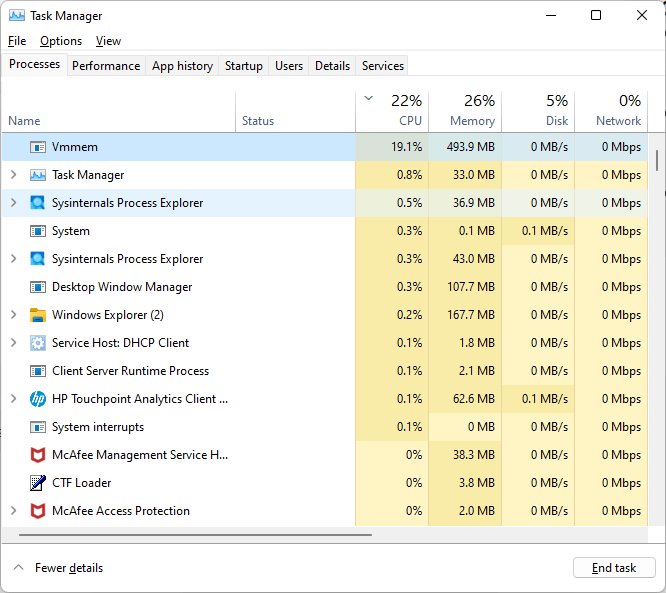This screenshot has height=593, width=666.
Task: Click the End task button
Action: [614, 568]
